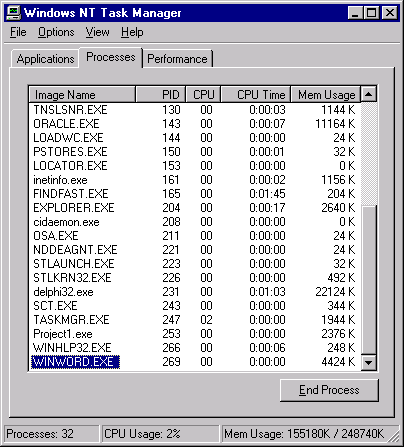
Task: Switch to the Performance tab
Action: coord(177,59)
